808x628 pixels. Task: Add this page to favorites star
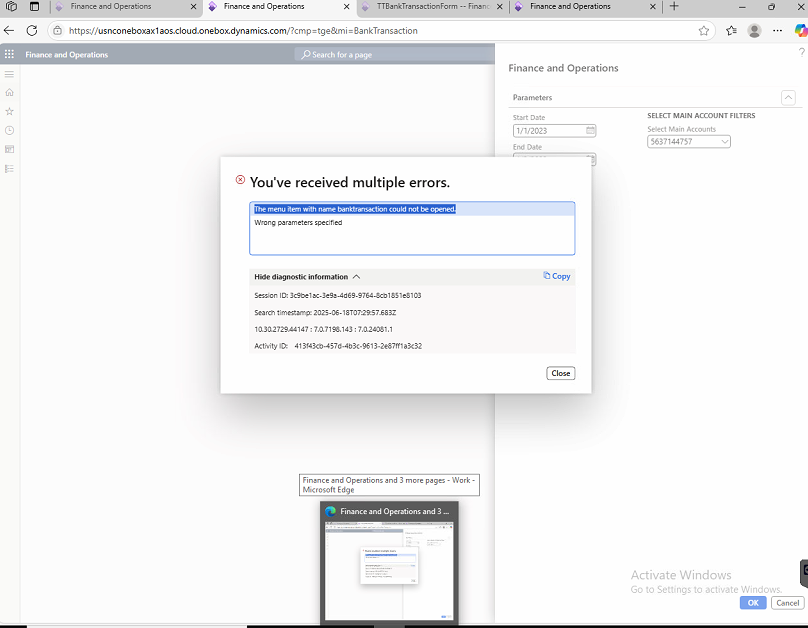(703, 31)
